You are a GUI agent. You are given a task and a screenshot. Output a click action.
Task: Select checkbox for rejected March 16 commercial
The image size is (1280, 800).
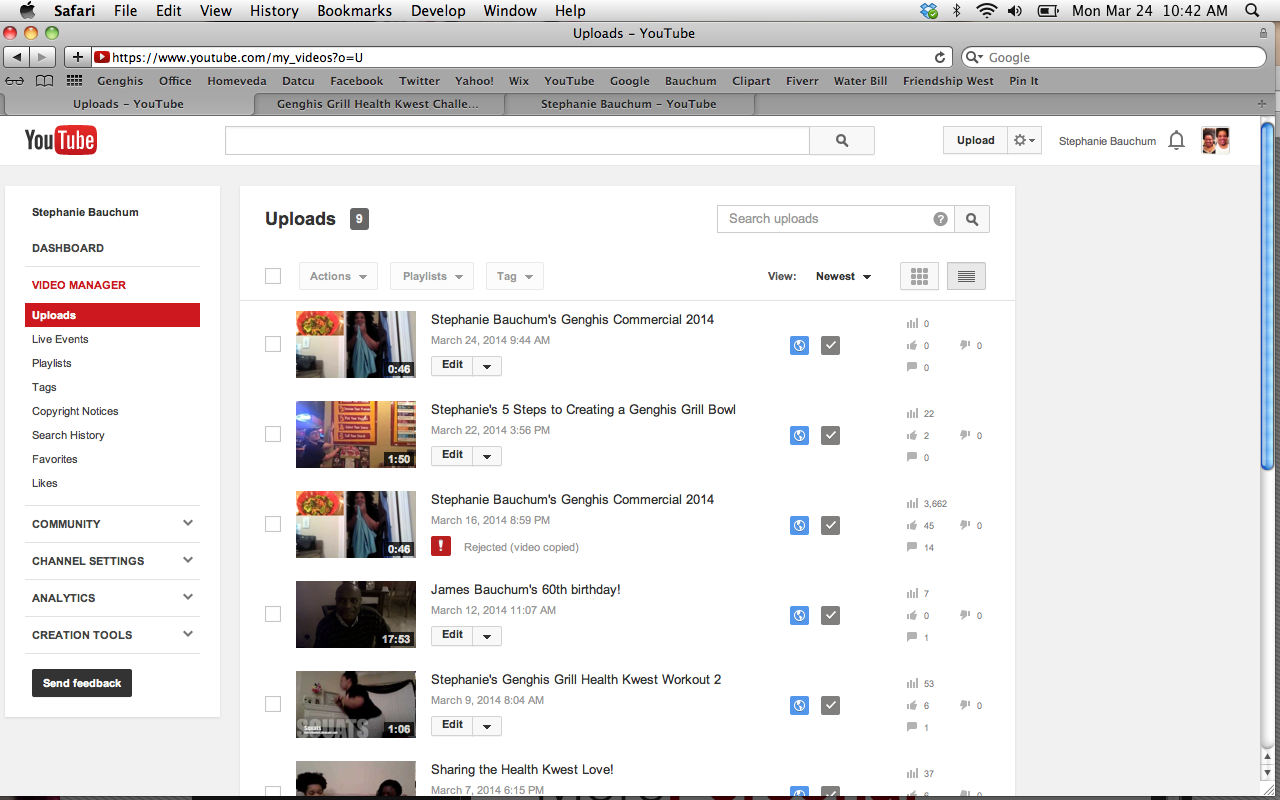(273, 524)
